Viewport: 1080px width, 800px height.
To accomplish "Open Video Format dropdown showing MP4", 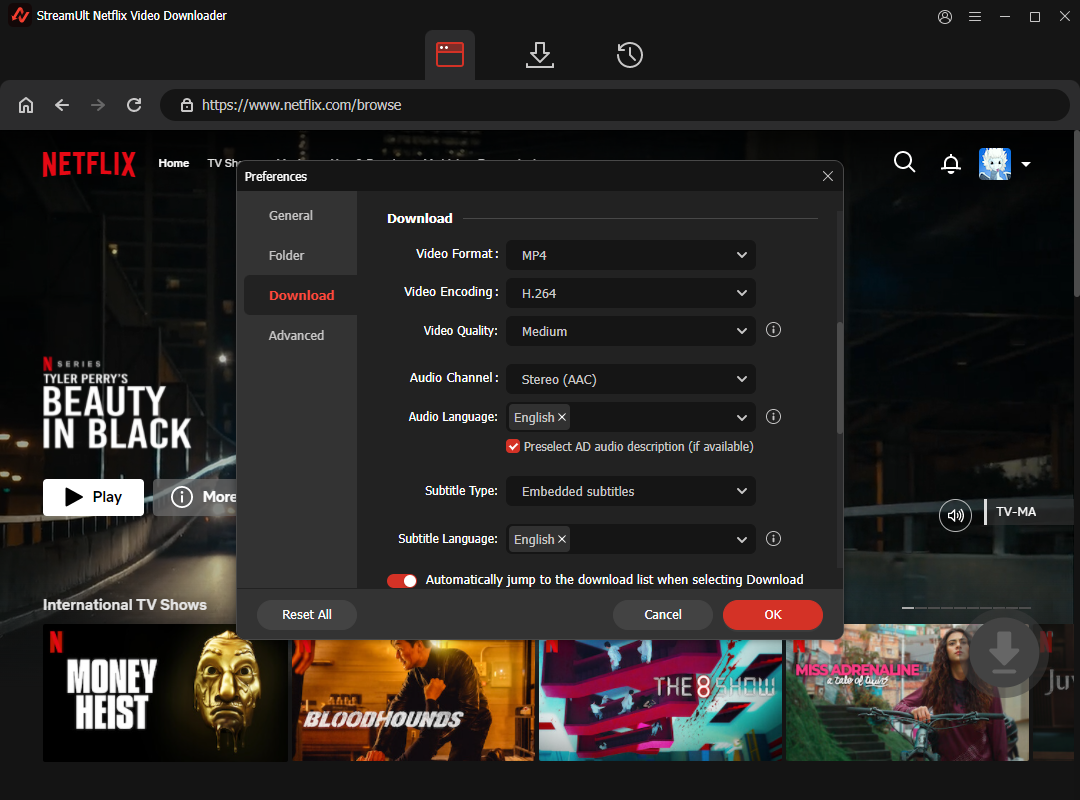I will coord(631,255).
